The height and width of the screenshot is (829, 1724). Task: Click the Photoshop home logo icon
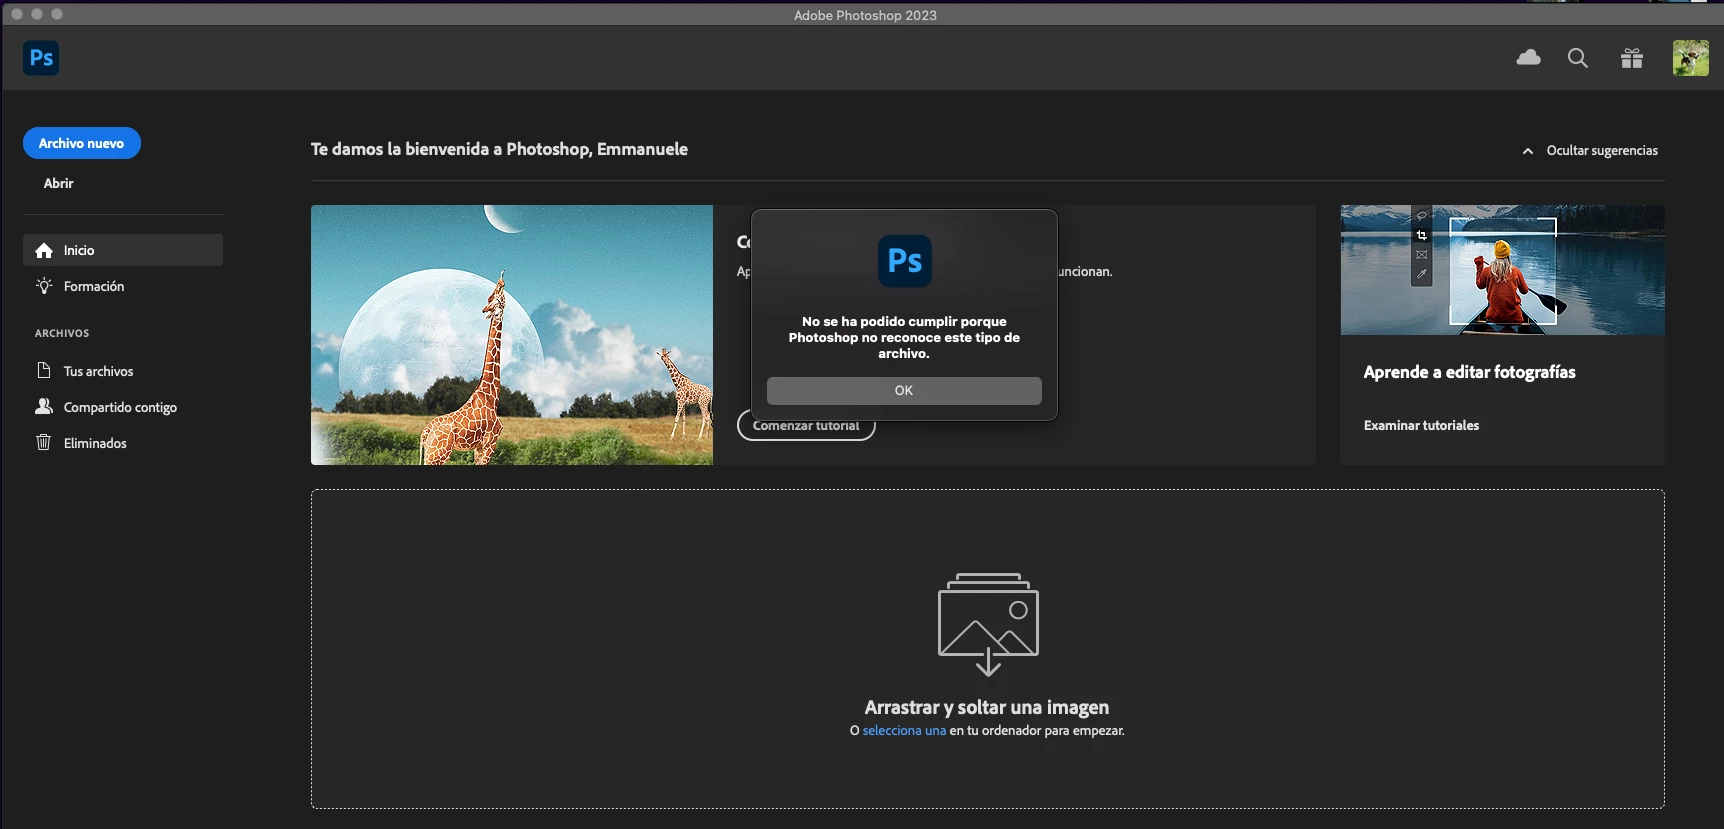point(41,58)
